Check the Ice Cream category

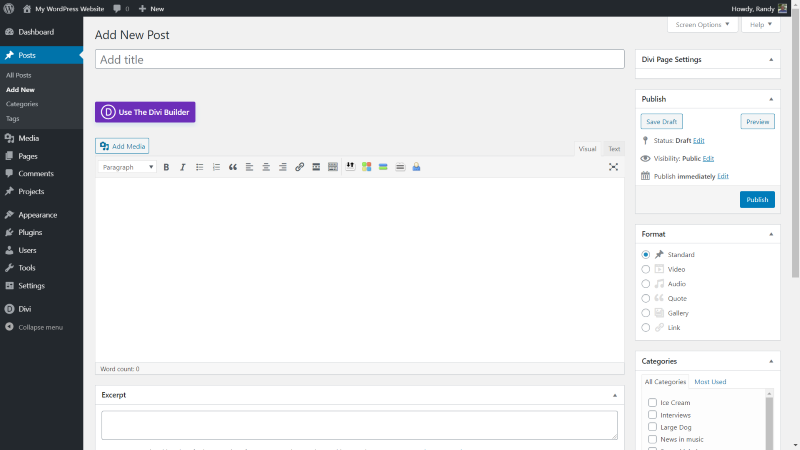[652, 402]
